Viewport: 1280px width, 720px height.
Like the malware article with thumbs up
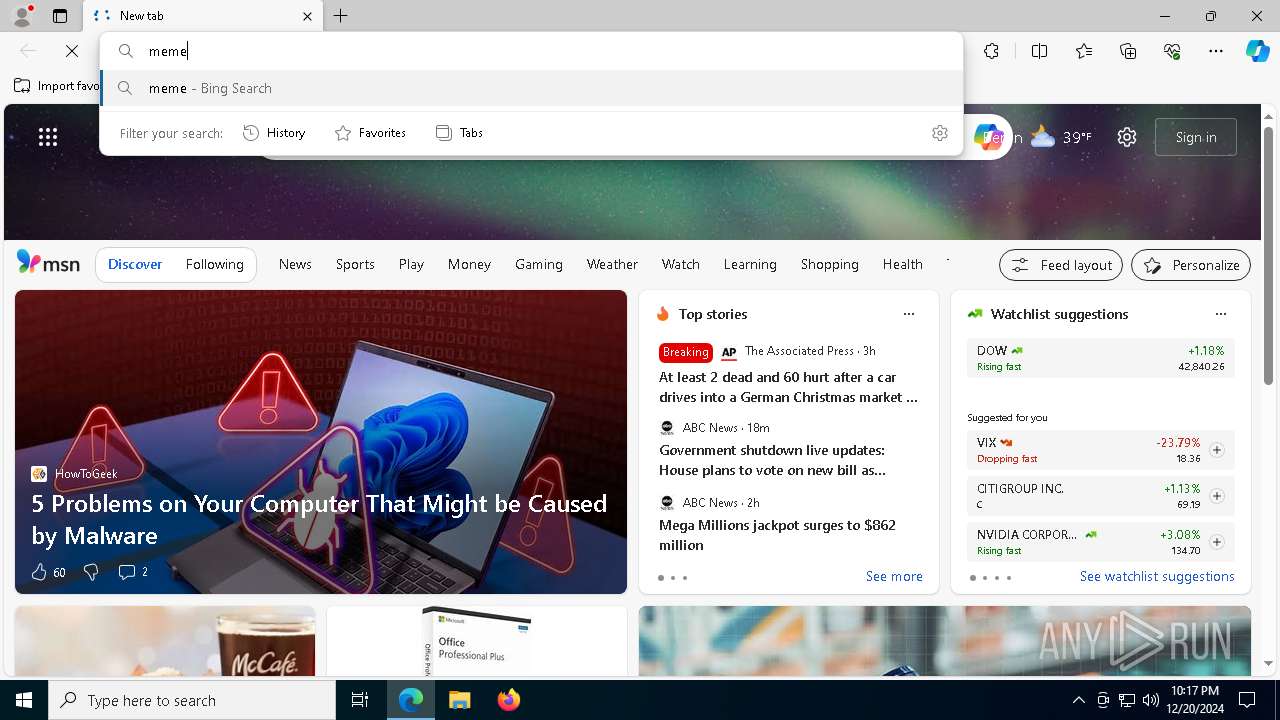(x=48, y=572)
